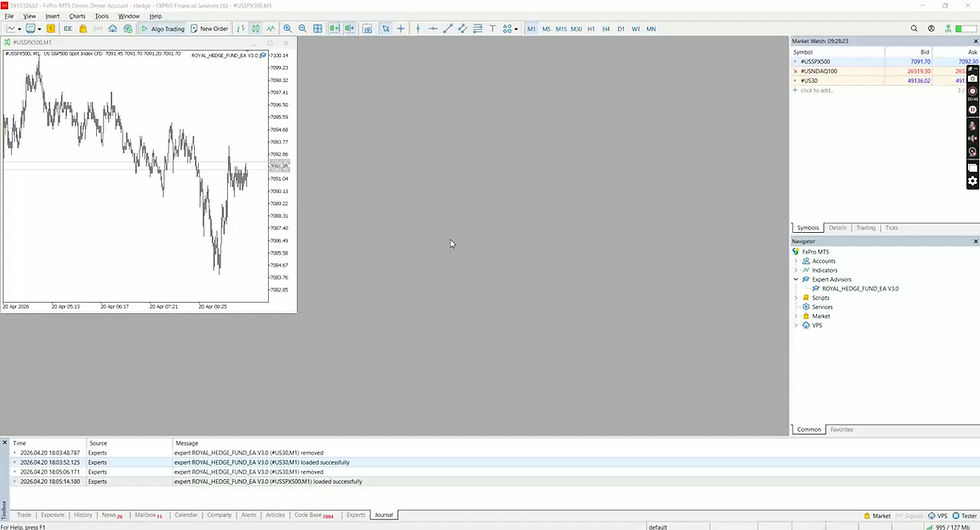Click the green user account icon
Viewport: 980px width, 530px height.
pos(948,29)
